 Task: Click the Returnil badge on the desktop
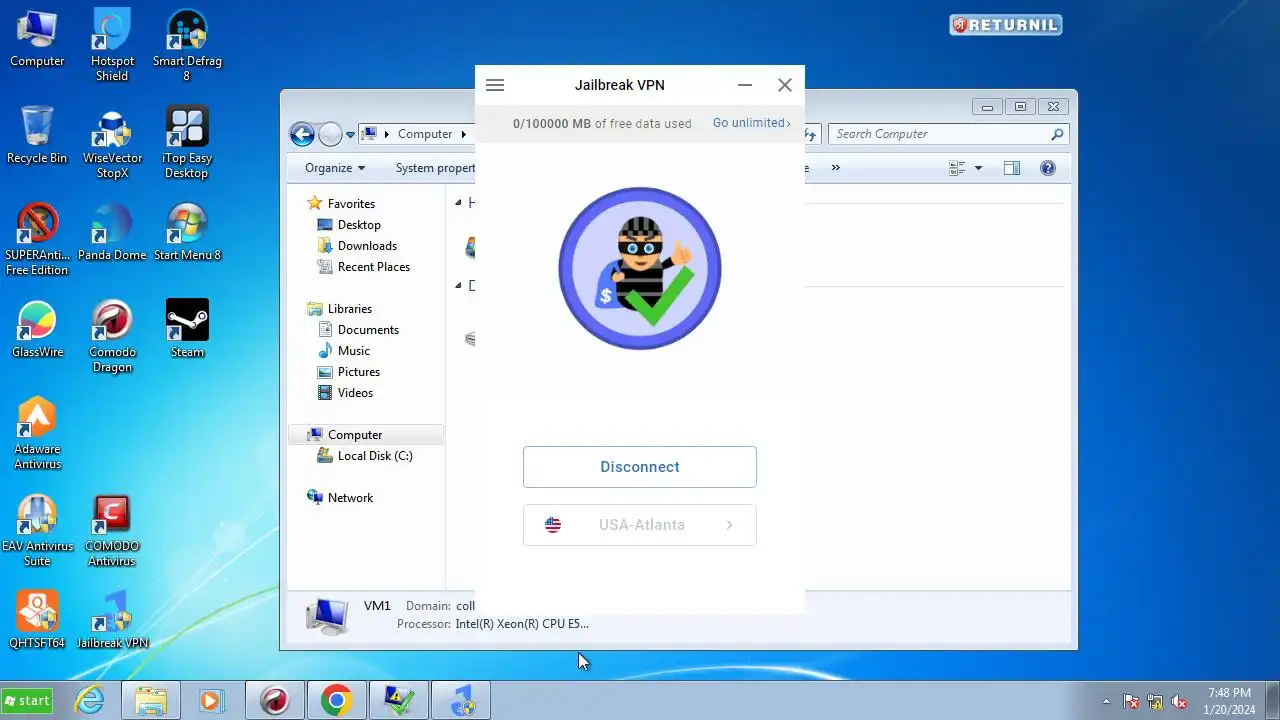click(x=1005, y=25)
